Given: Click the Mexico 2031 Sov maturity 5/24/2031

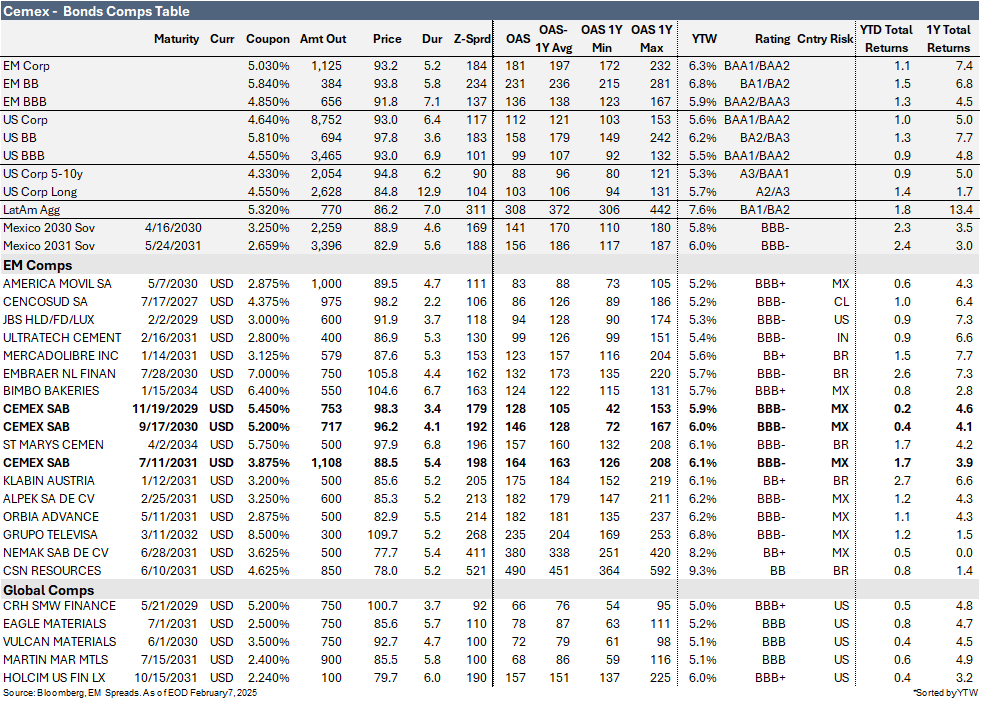Looking at the screenshot, I should pyautogui.click(x=173, y=246).
